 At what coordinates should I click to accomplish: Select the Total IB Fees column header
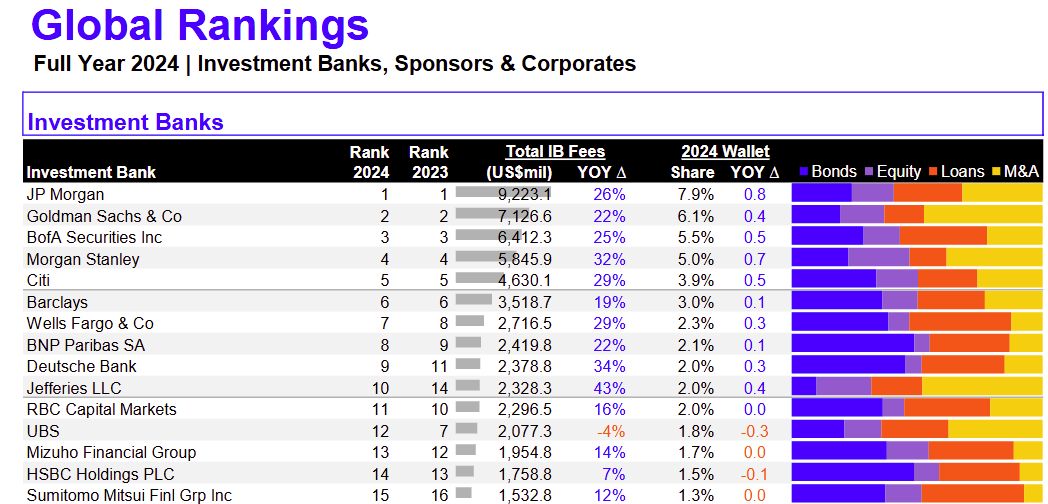coord(555,152)
